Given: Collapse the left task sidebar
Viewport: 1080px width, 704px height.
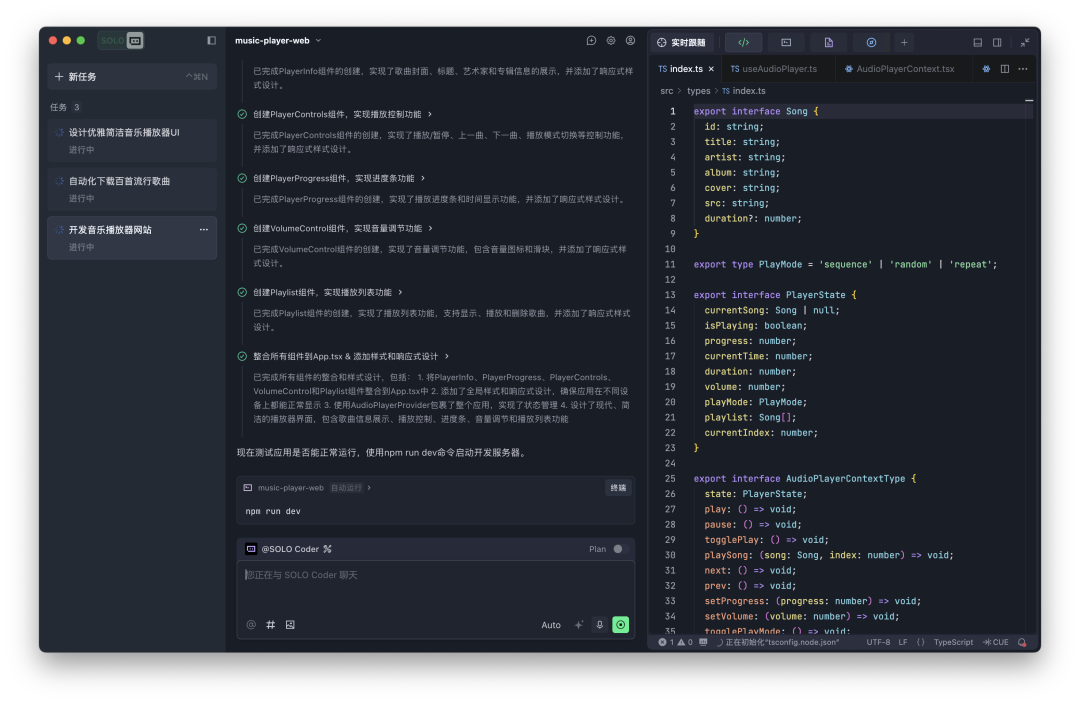Looking at the screenshot, I should coord(211,41).
